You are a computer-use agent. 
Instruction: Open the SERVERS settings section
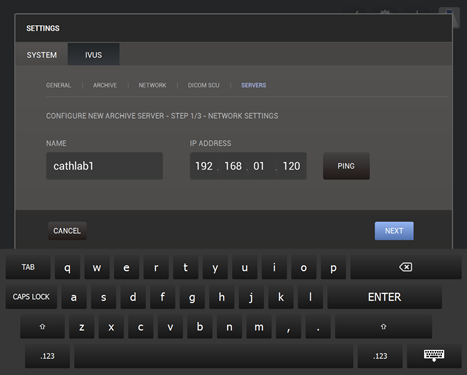click(x=254, y=85)
